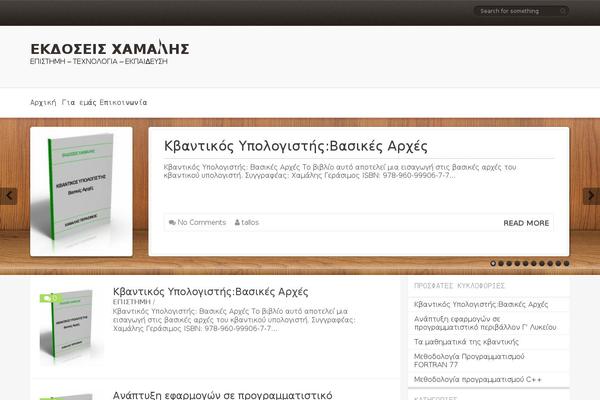This screenshot has height=400, width=600.
Task: Select the second slider pagination dot
Action: [x=501, y=263]
